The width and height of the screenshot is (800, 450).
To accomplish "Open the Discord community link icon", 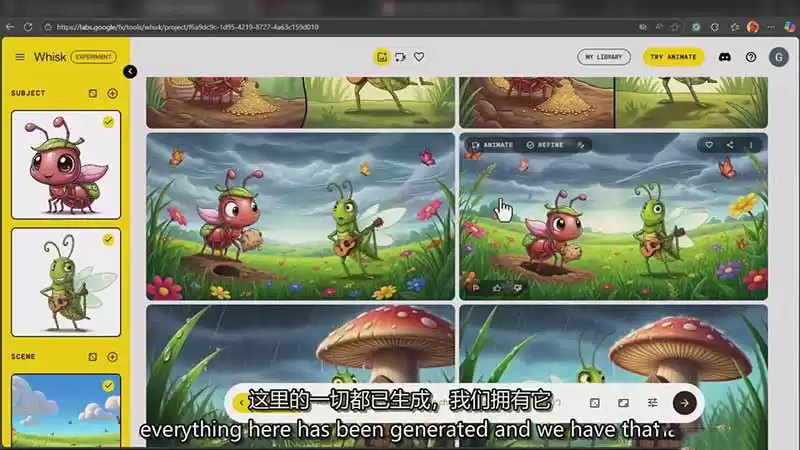I will [724, 57].
